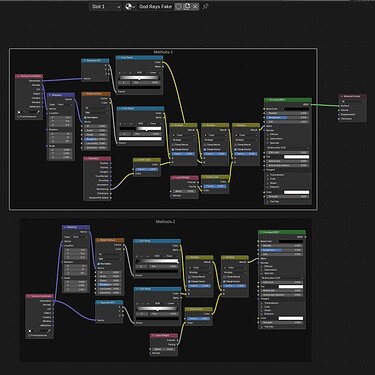Collapse the lower Color Ramp node in Methode 1
Screen dimensions: 375x375
(120, 108)
